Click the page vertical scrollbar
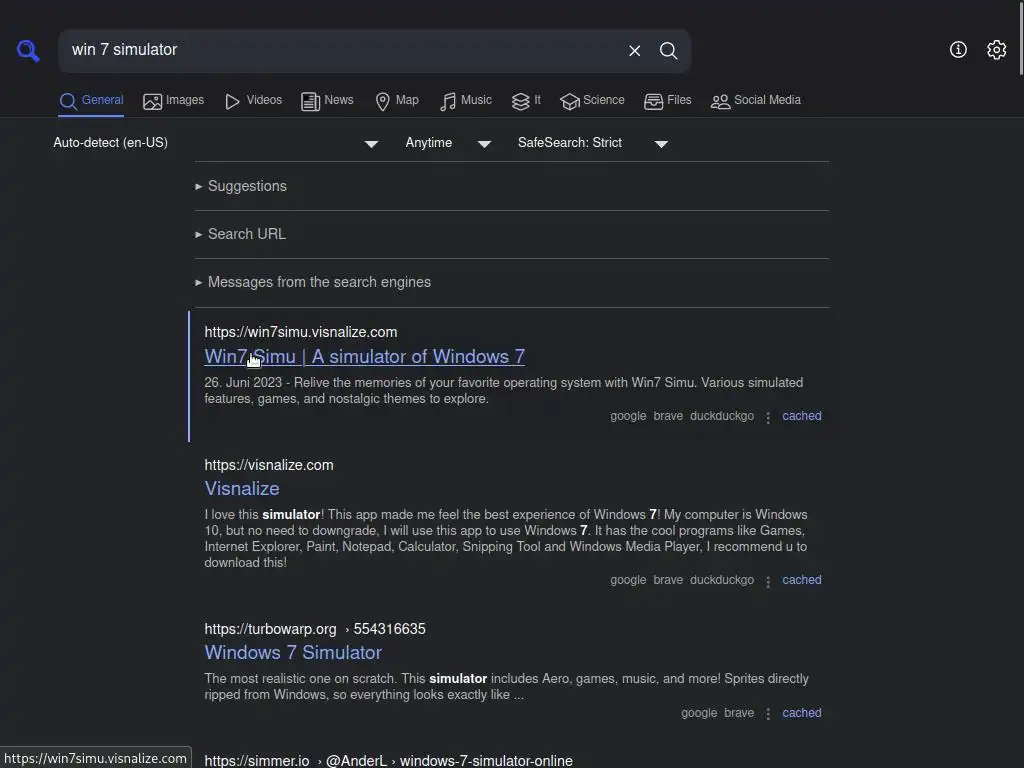 point(1021,38)
